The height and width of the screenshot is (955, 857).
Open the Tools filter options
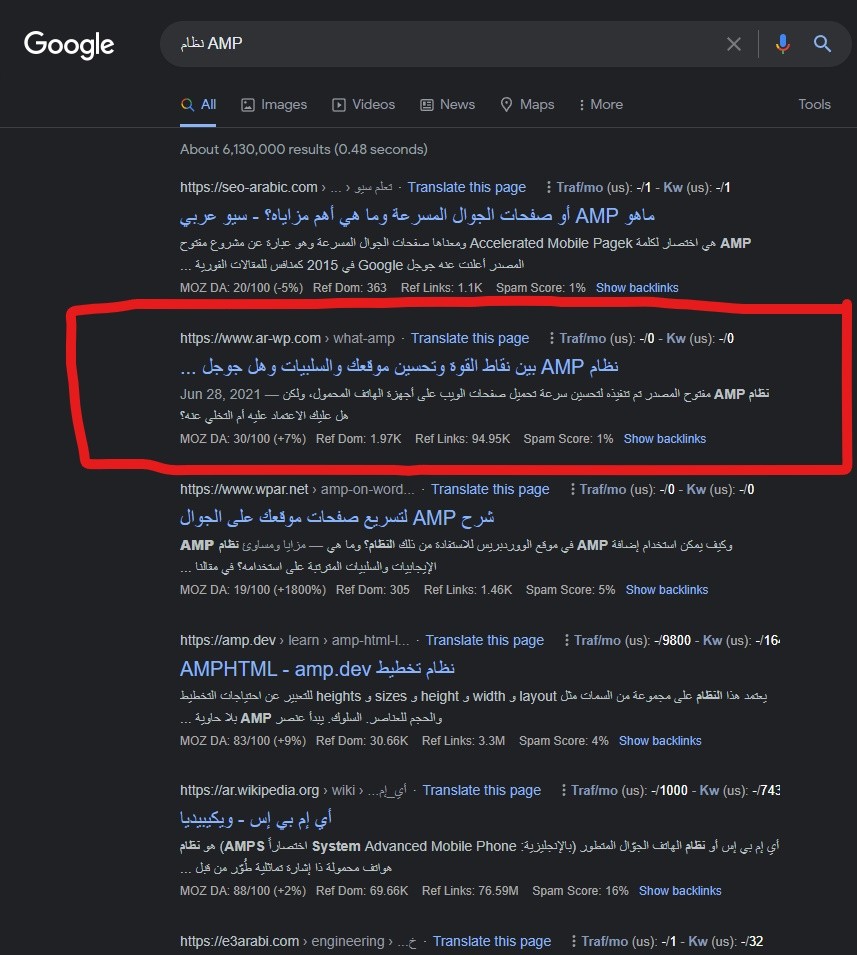[814, 105]
